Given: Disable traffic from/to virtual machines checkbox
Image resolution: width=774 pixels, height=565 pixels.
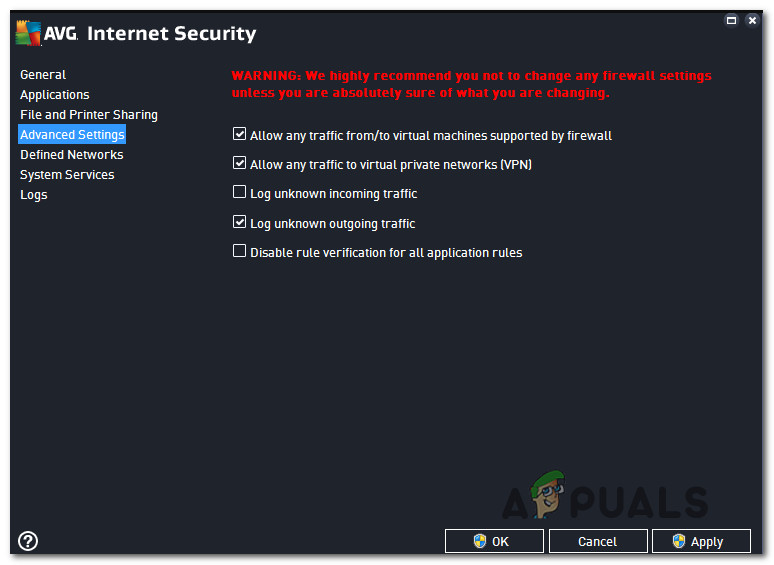Looking at the screenshot, I should pos(239,134).
